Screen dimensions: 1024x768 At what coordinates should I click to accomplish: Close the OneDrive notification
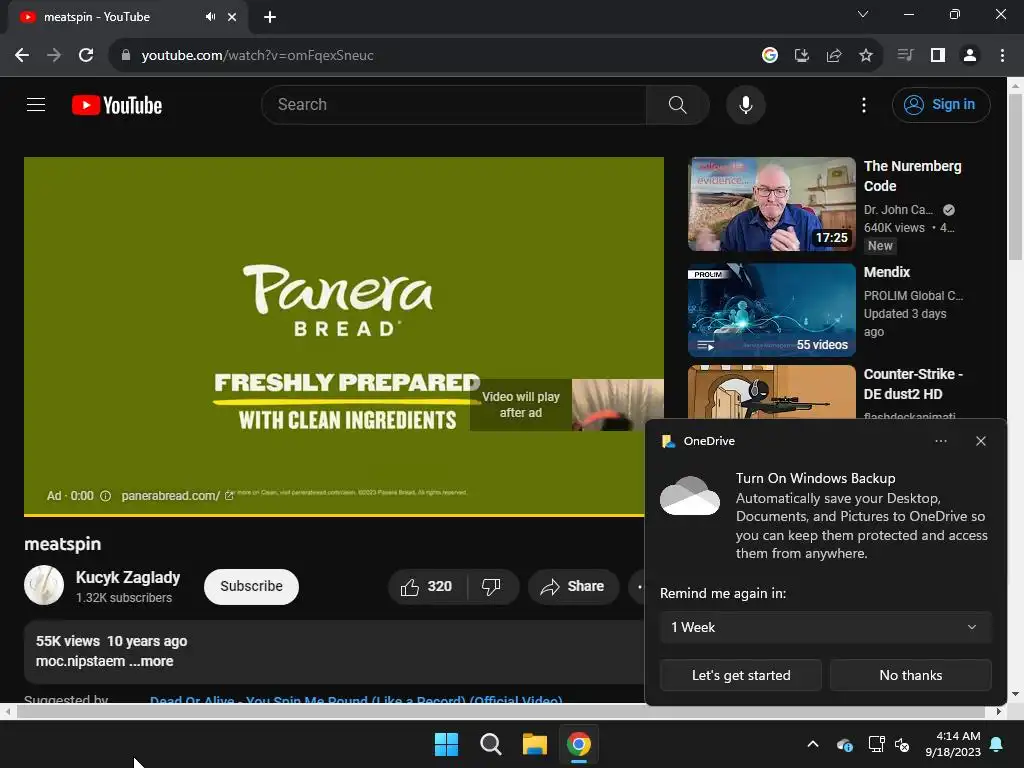point(980,441)
